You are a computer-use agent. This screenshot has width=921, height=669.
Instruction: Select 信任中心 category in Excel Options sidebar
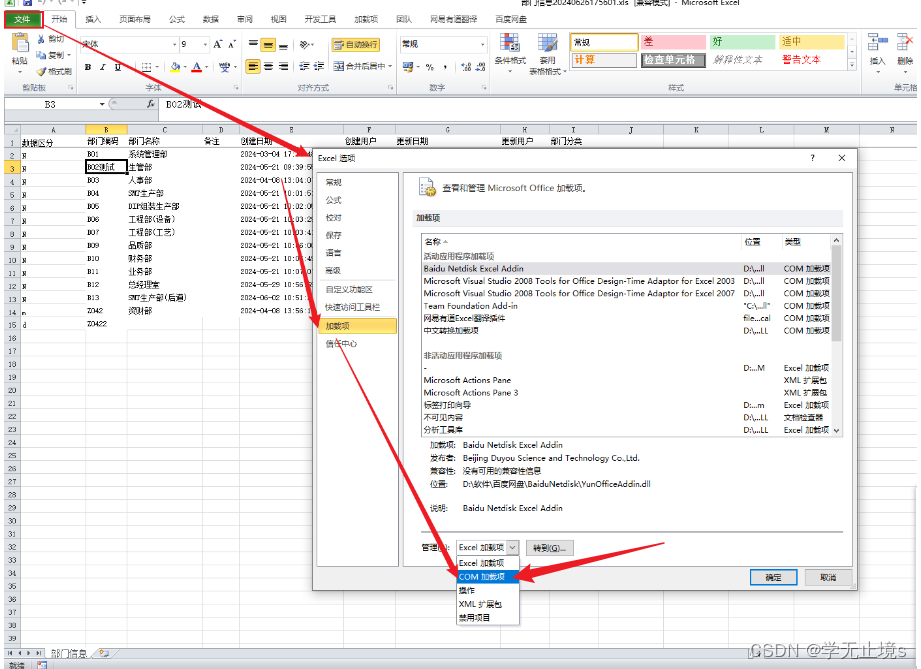357,344
